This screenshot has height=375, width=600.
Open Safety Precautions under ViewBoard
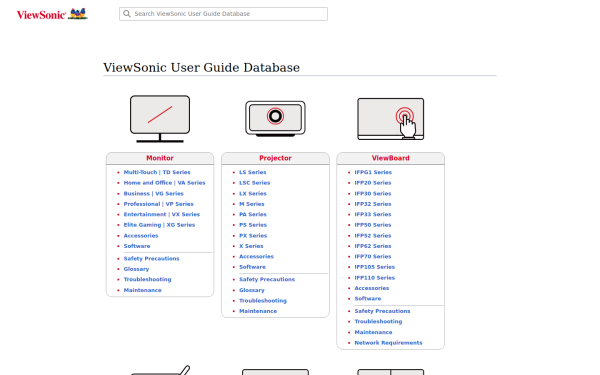[x=382, y=311]
